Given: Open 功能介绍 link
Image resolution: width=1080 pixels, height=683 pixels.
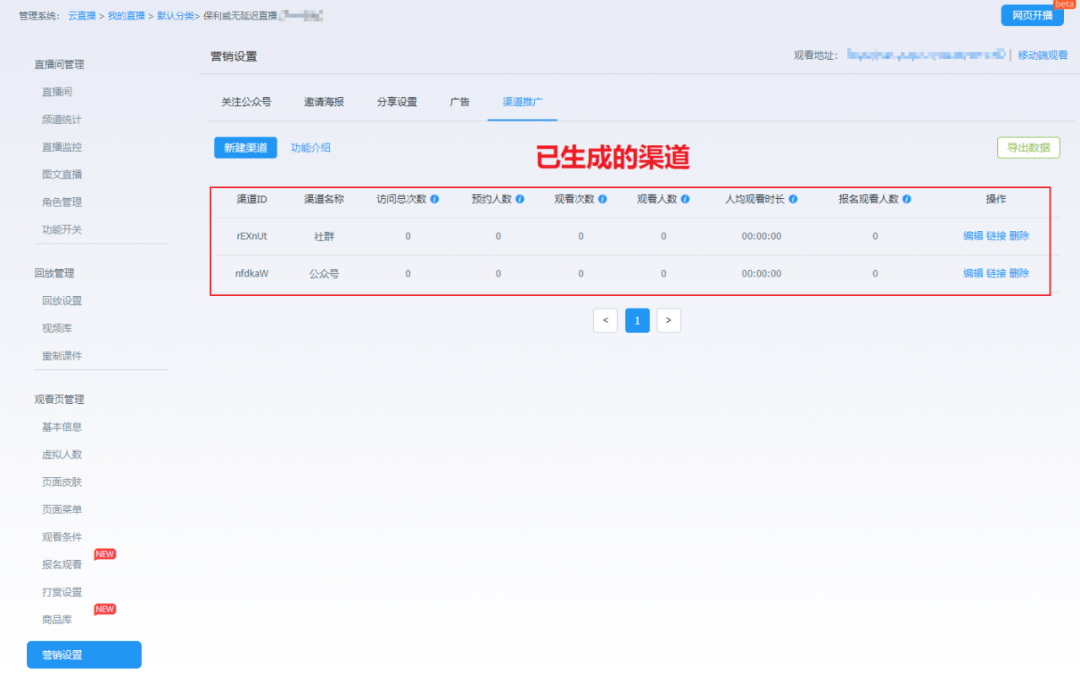Looking at the screenshot, I should [x=311, y=148].
